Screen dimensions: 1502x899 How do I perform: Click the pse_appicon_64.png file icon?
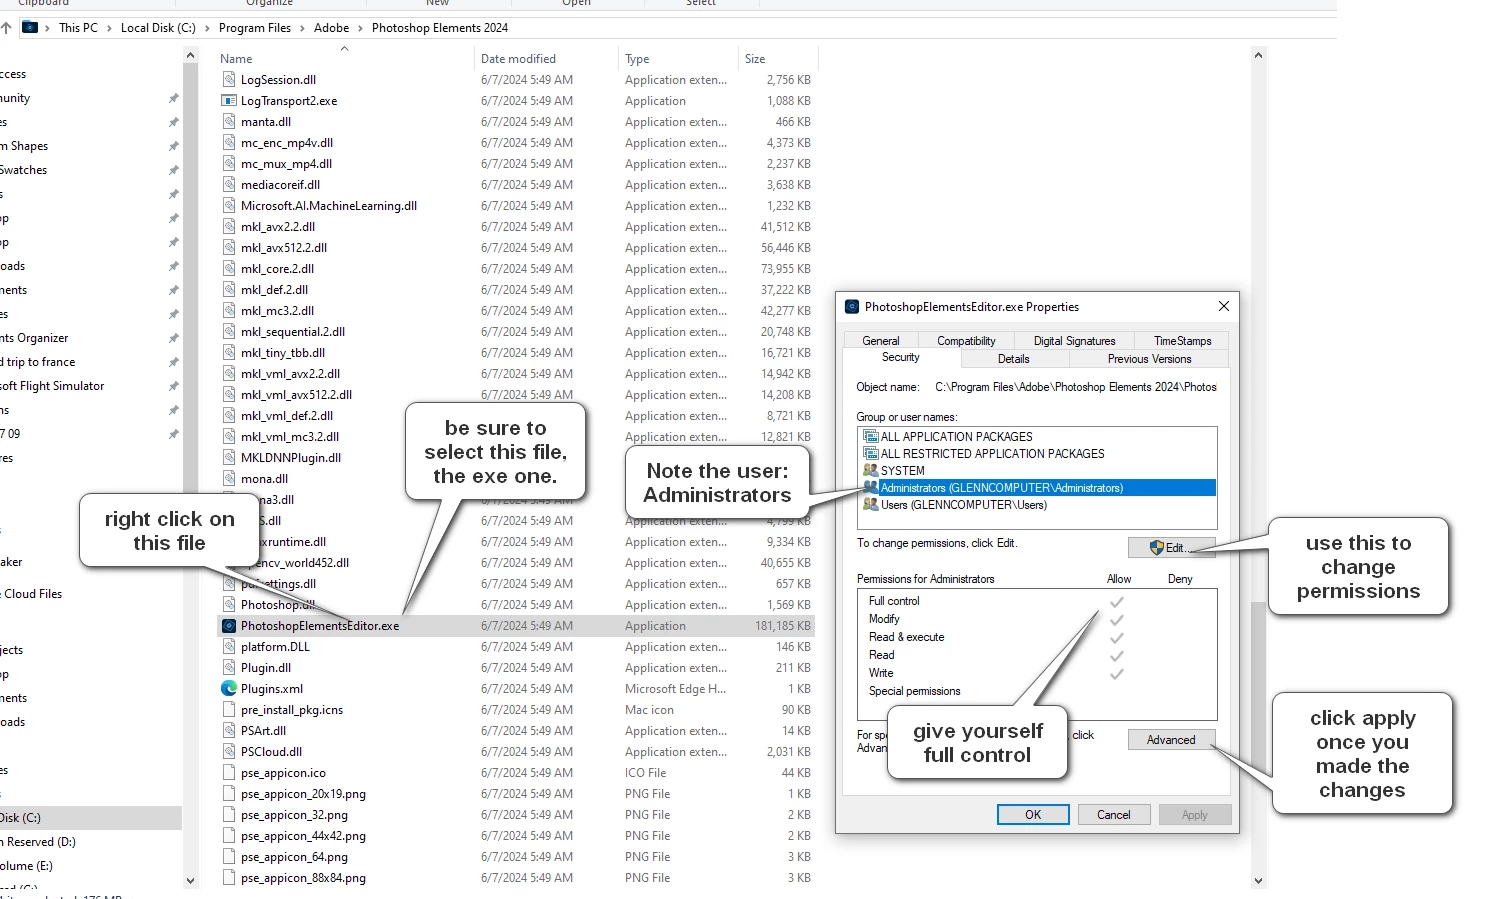pyautogui.click(x=229, y=856)
